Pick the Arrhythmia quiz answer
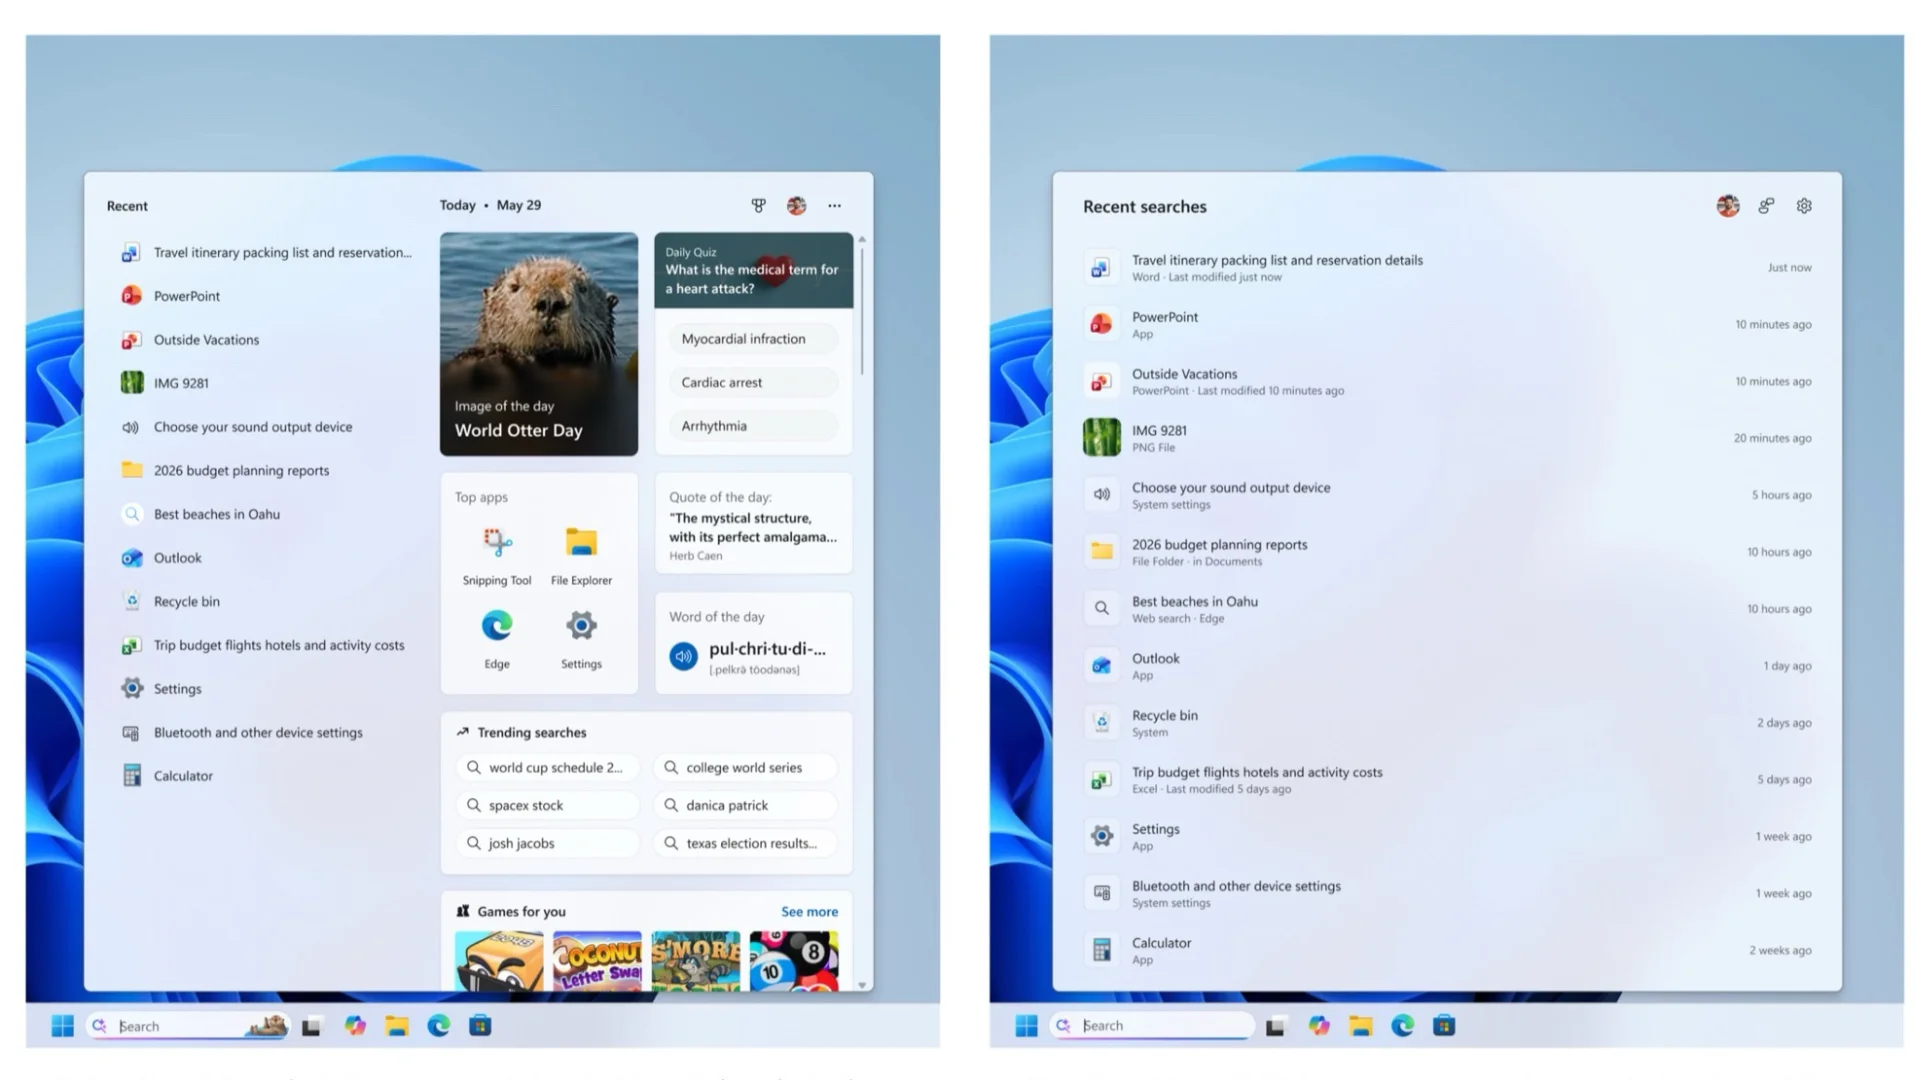The image size is (1920, 1080). coord(753,426)
